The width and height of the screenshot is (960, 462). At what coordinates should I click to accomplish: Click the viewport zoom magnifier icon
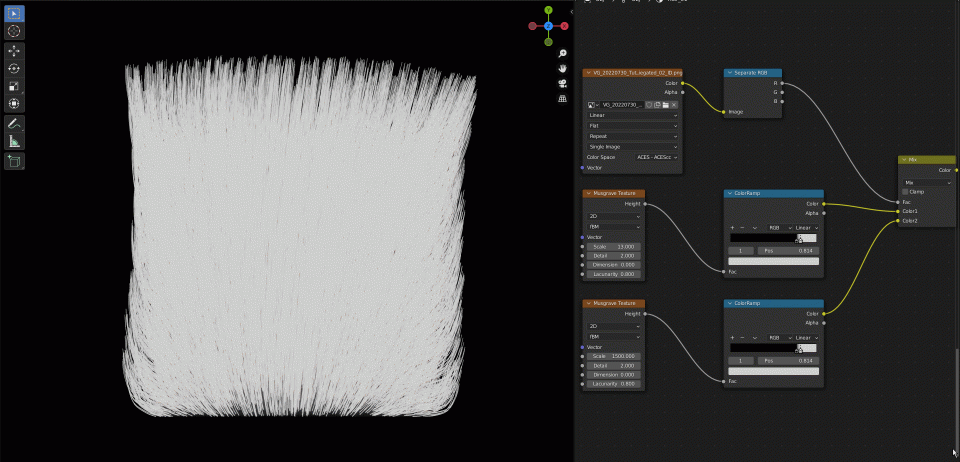(x=562, y=54)
